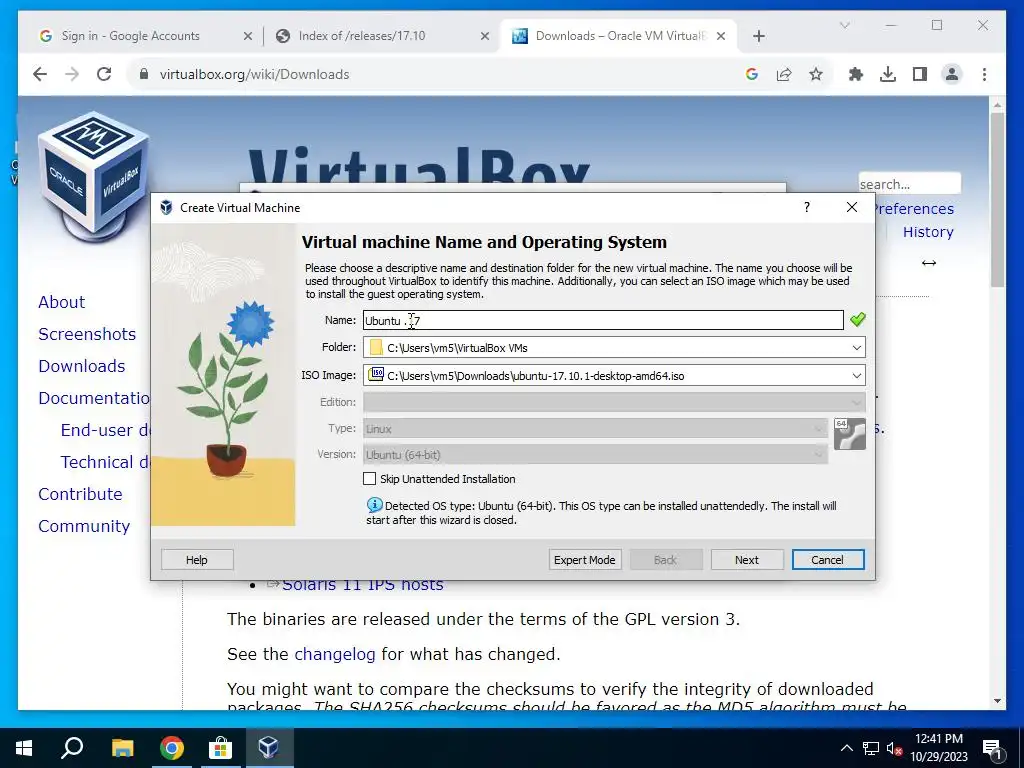The width and height of the screenshot is (1024, 768).
Task: Open the changelog link
Action: (334, 654)
